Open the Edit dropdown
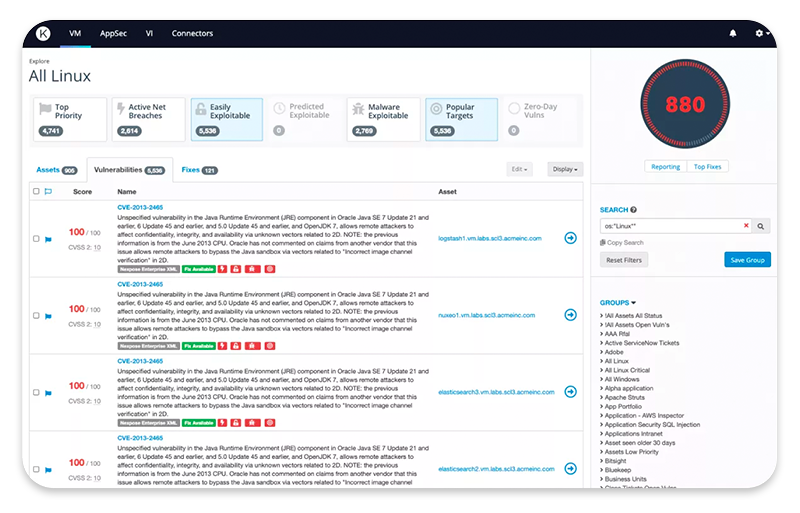Viewport: 800px width, 513px height. point(519,169)
